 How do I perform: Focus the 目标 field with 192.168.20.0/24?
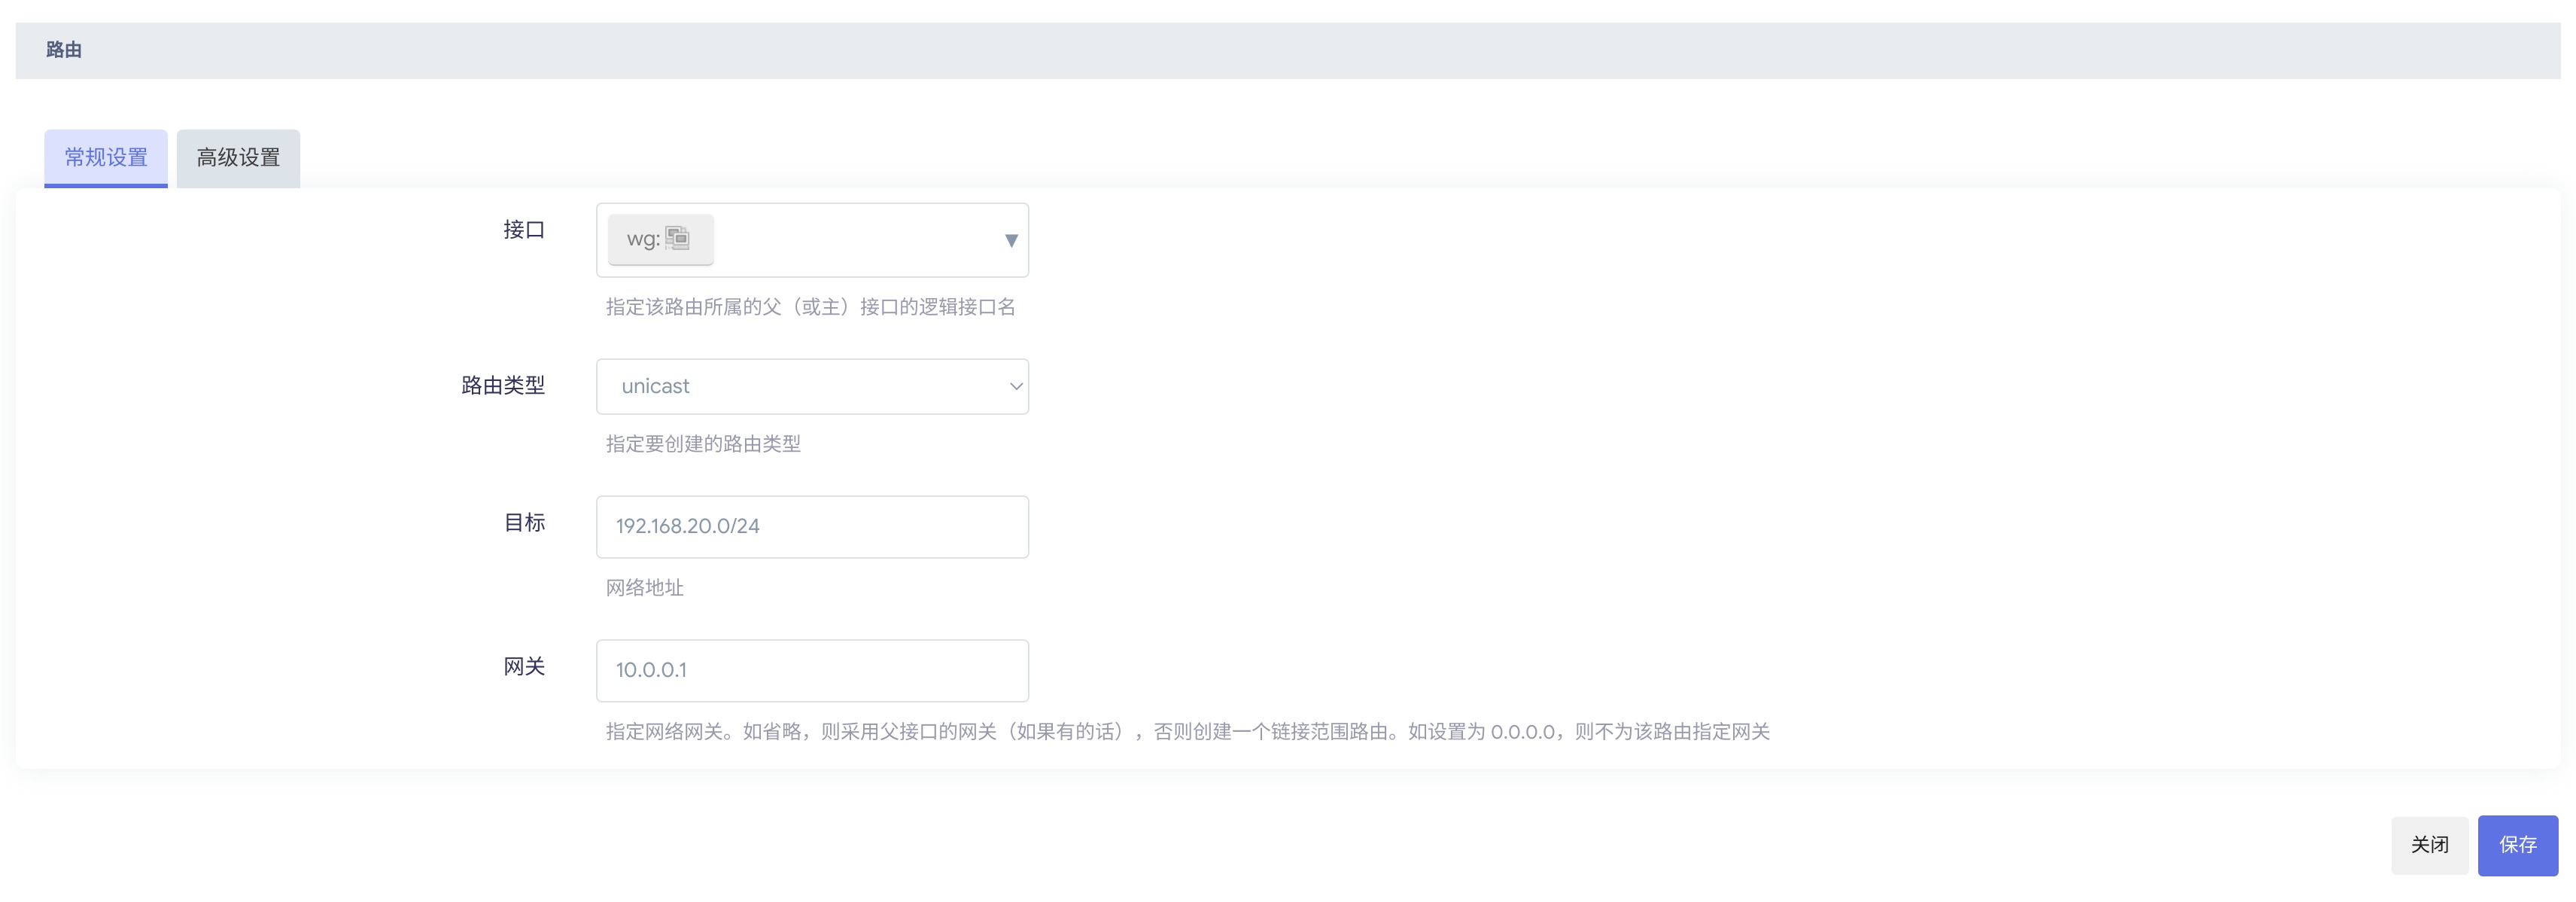[x=812, y=527]
